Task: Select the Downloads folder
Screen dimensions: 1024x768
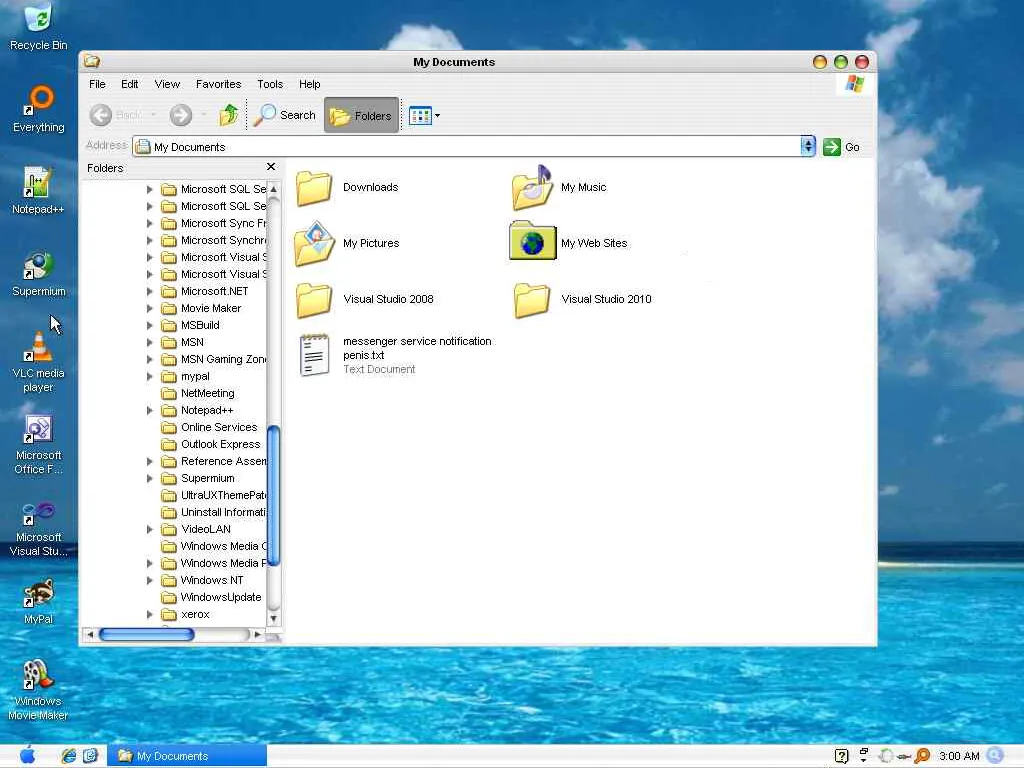Action: coord(347,187)
